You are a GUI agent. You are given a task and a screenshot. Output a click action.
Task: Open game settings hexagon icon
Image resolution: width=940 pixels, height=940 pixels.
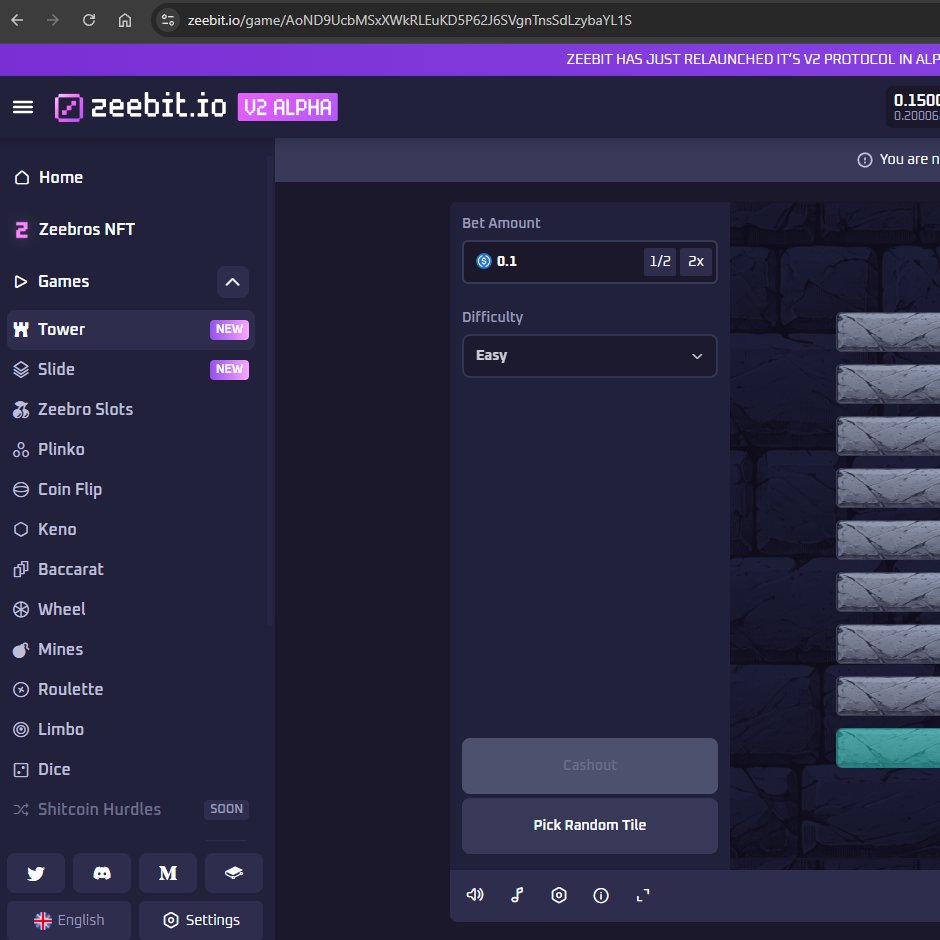tap(559, 895)
